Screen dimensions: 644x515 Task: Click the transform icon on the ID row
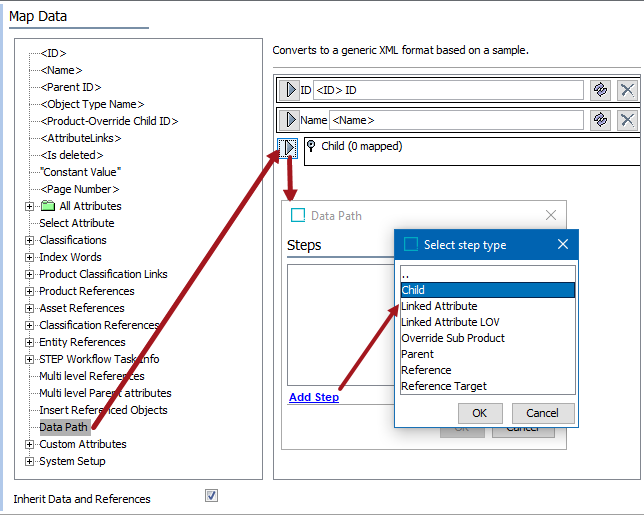(600, 90)
